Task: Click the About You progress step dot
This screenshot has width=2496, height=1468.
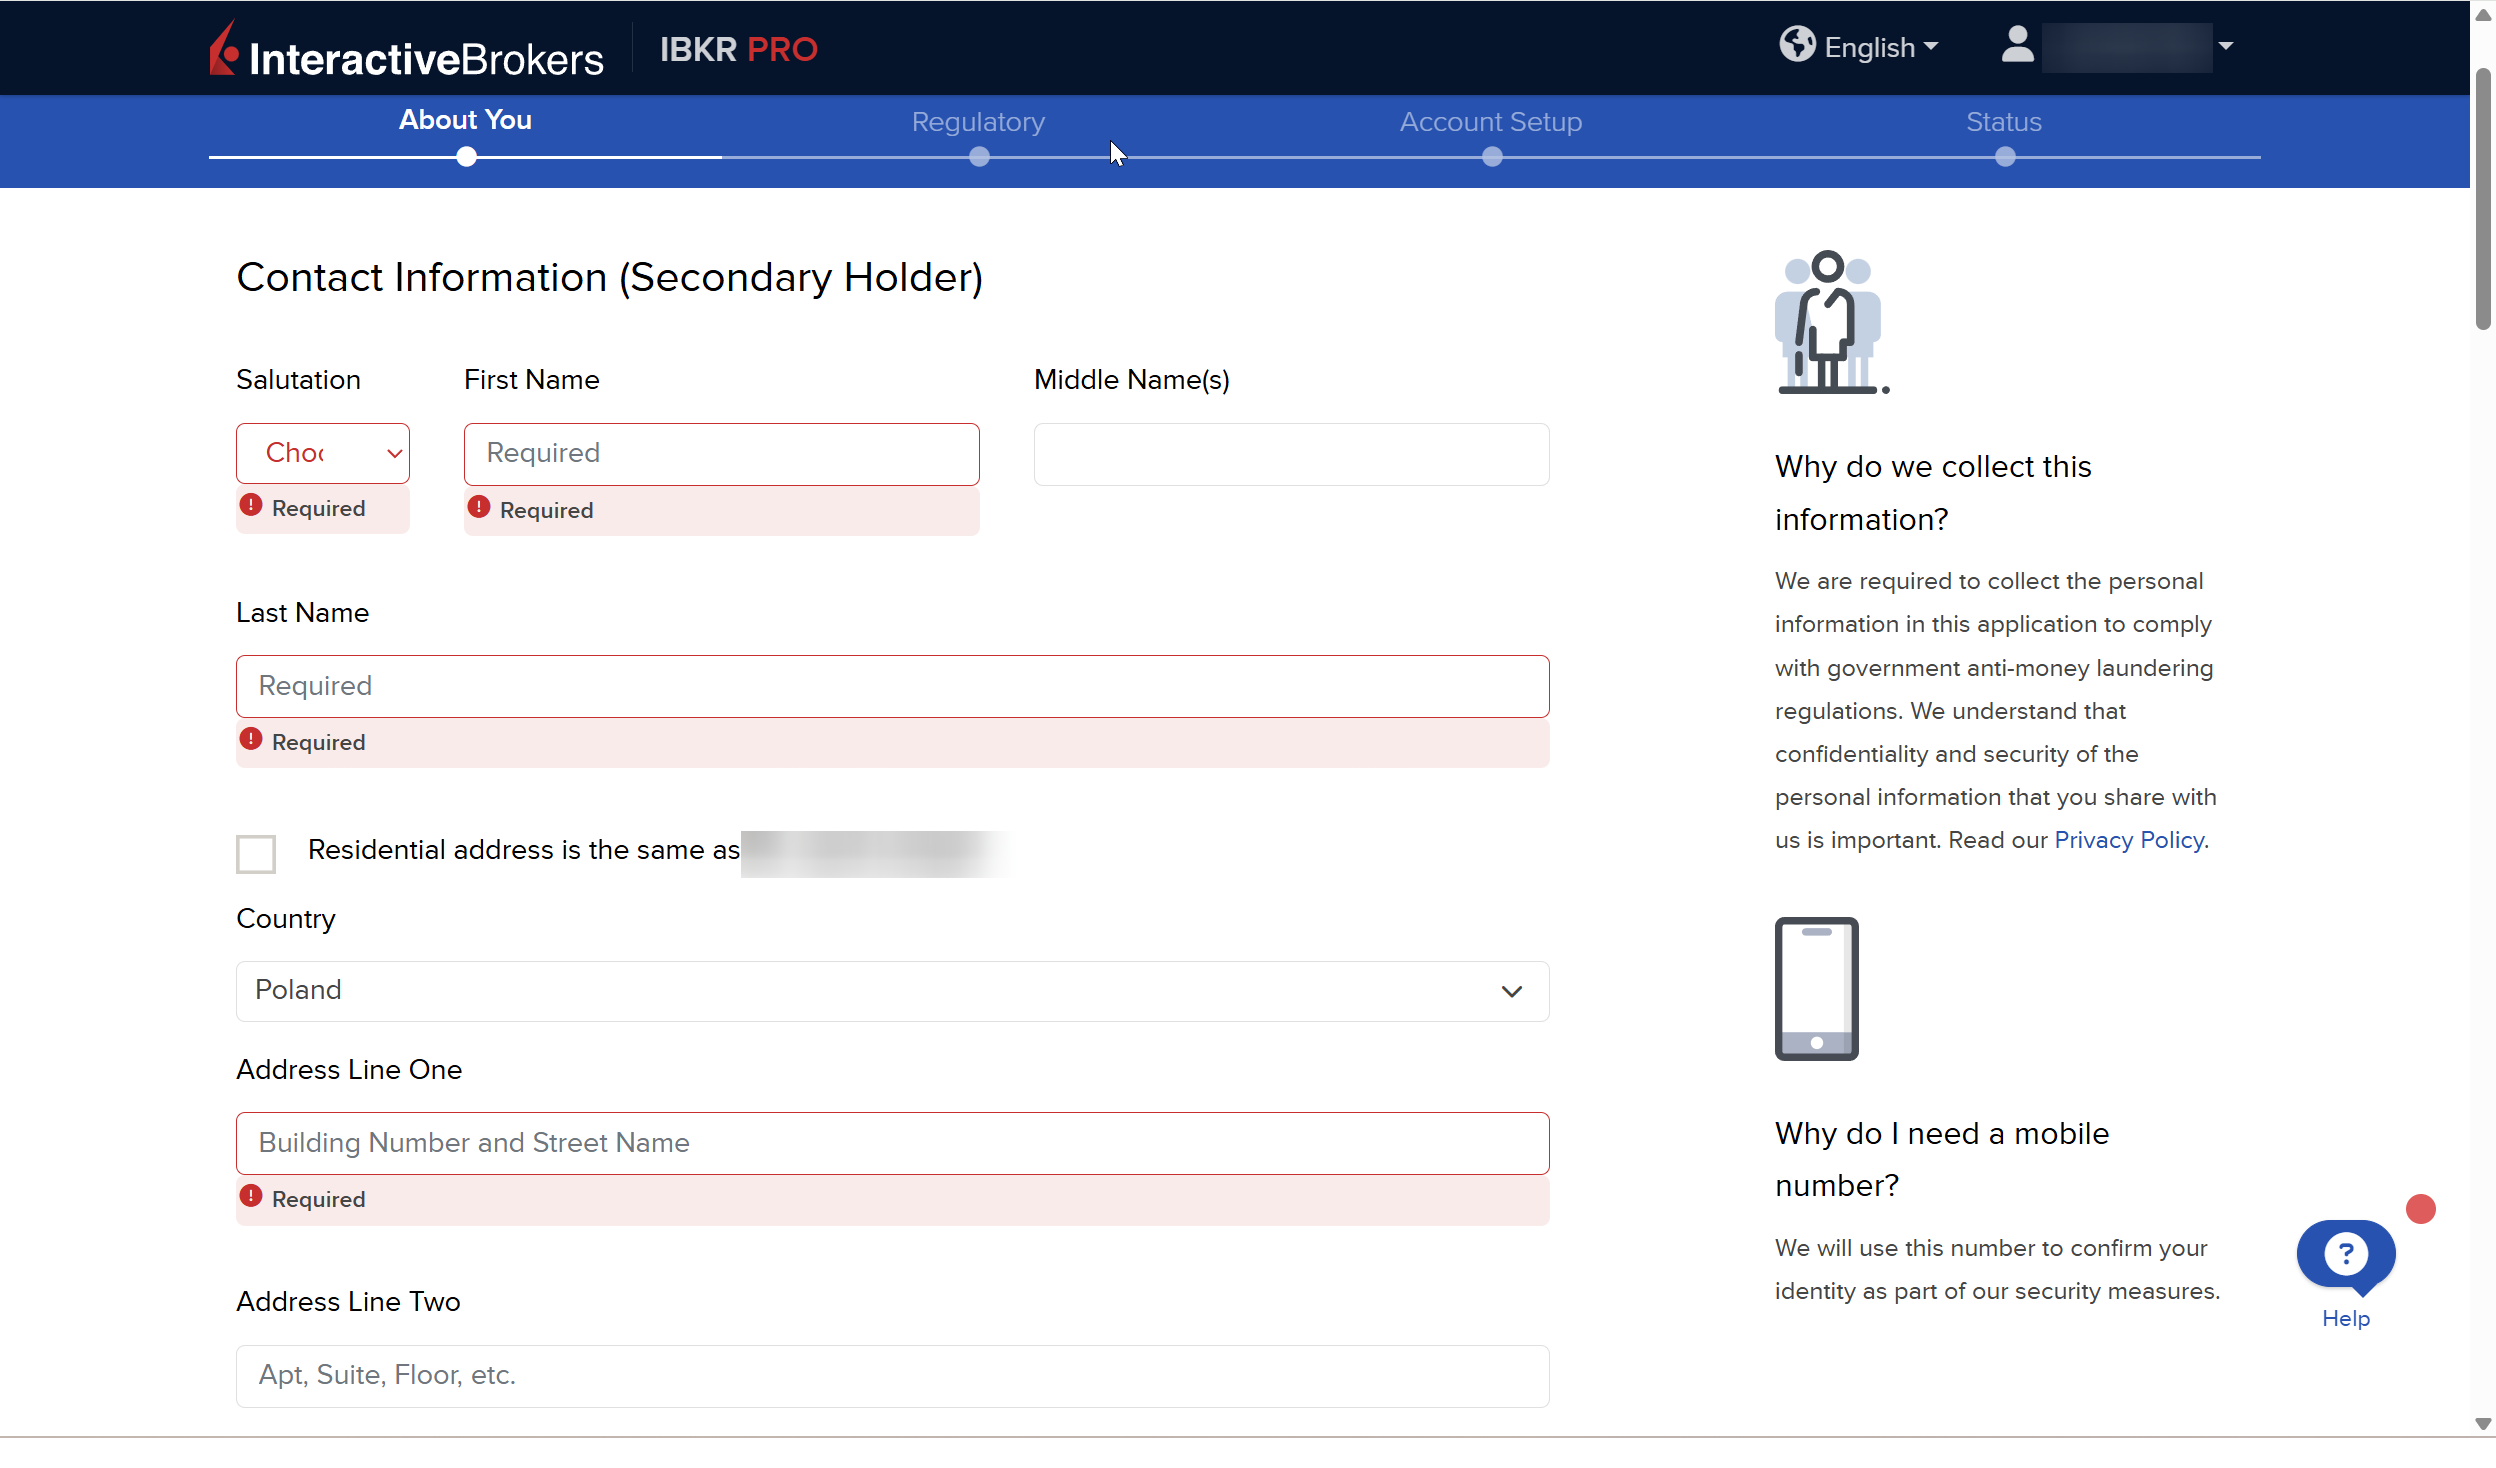Action: 466,157
